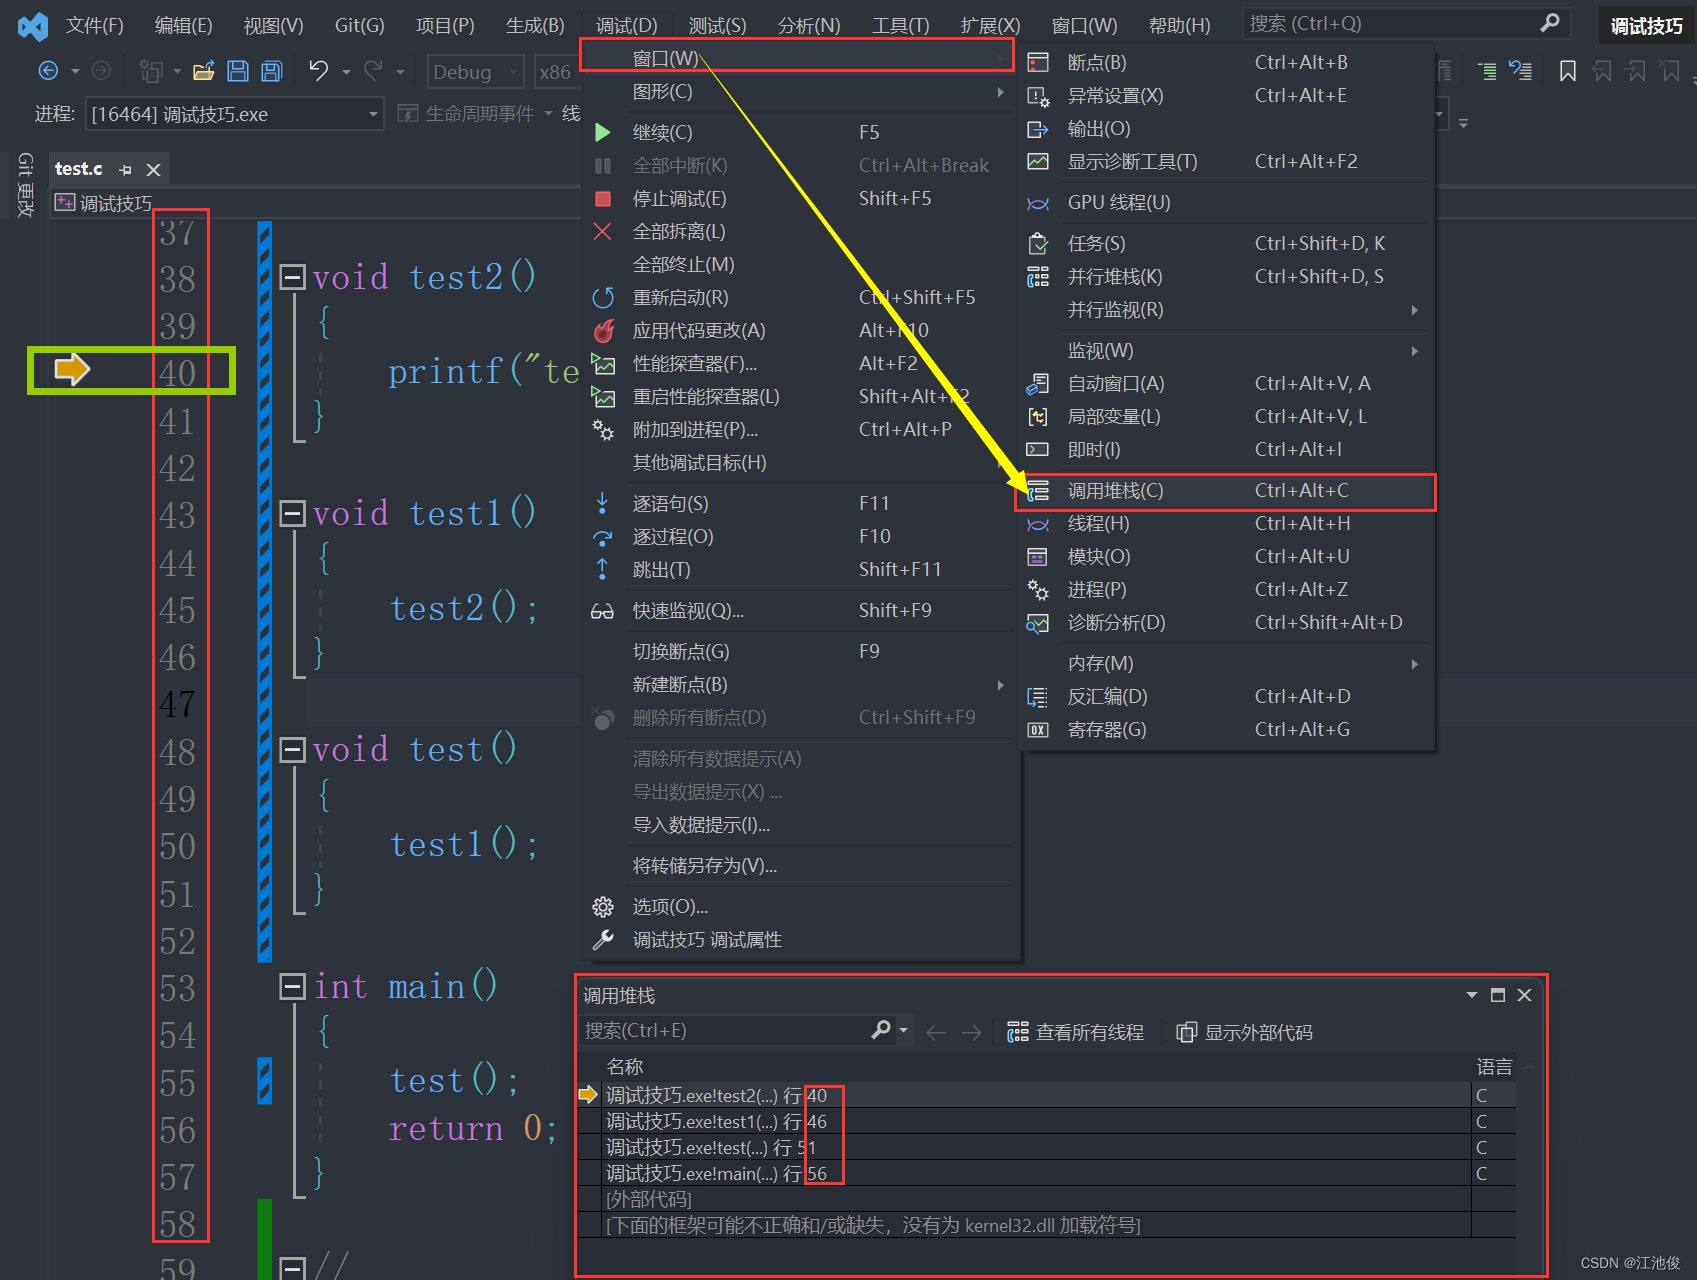Click the debug properties wrench icon
The image size is (1697, 1280).
pos(603,940)
